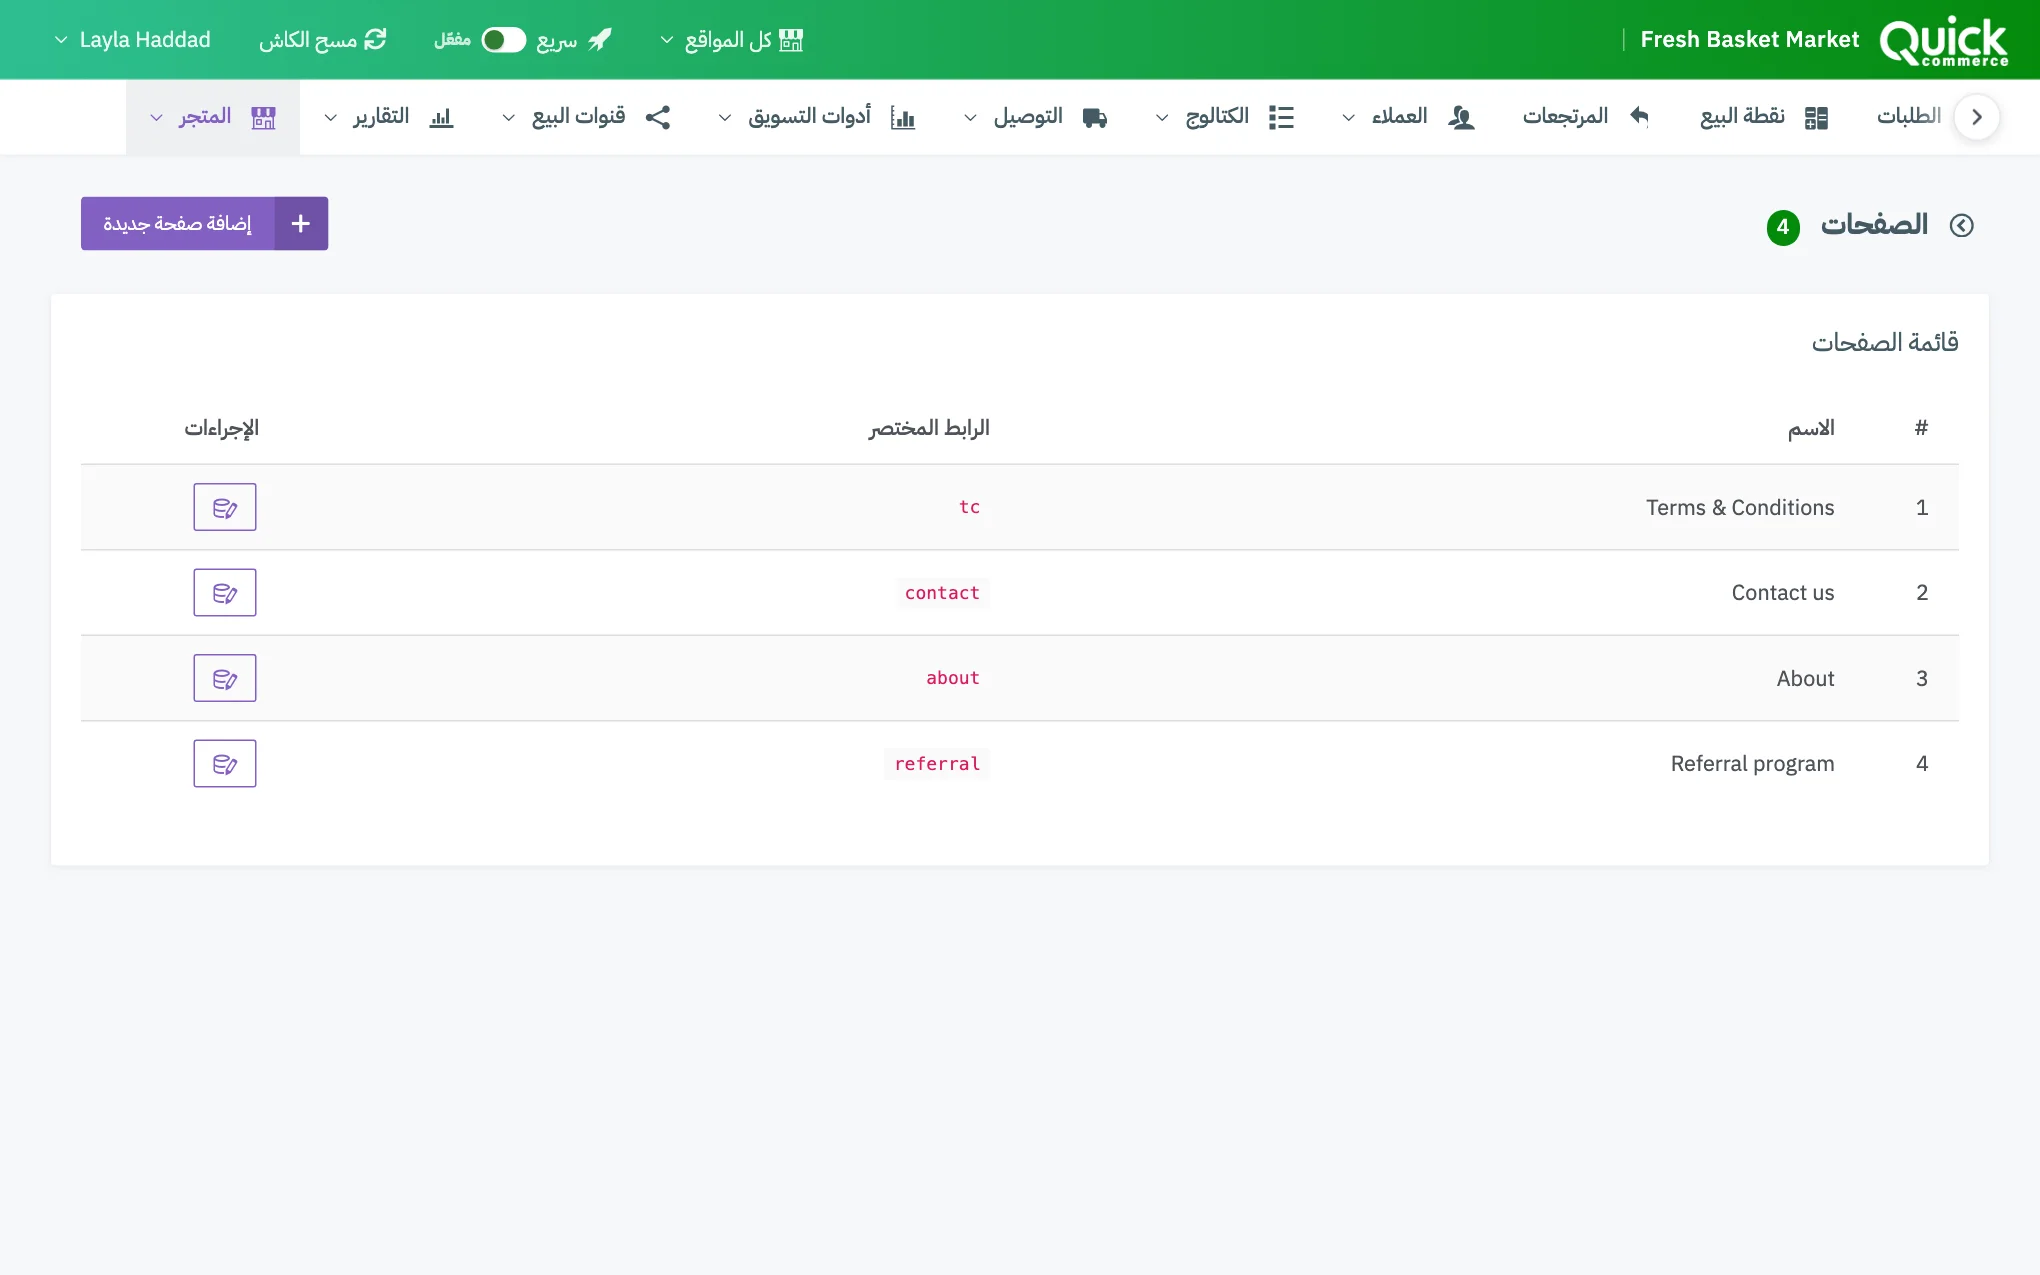The height and width of the screenshot is (1275, 2040).
Task: Click the share icon for قنوات البيع
Action: 658,117
